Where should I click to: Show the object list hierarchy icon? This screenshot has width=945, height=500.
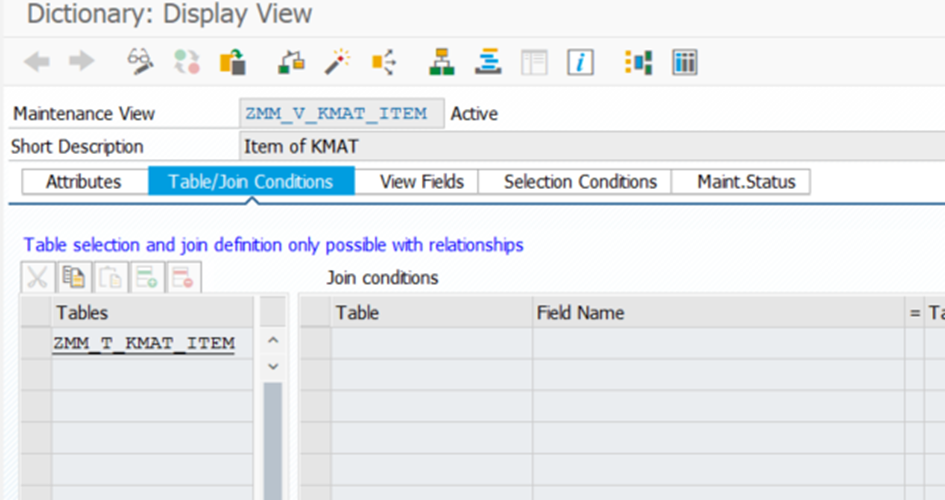point(441,62)
